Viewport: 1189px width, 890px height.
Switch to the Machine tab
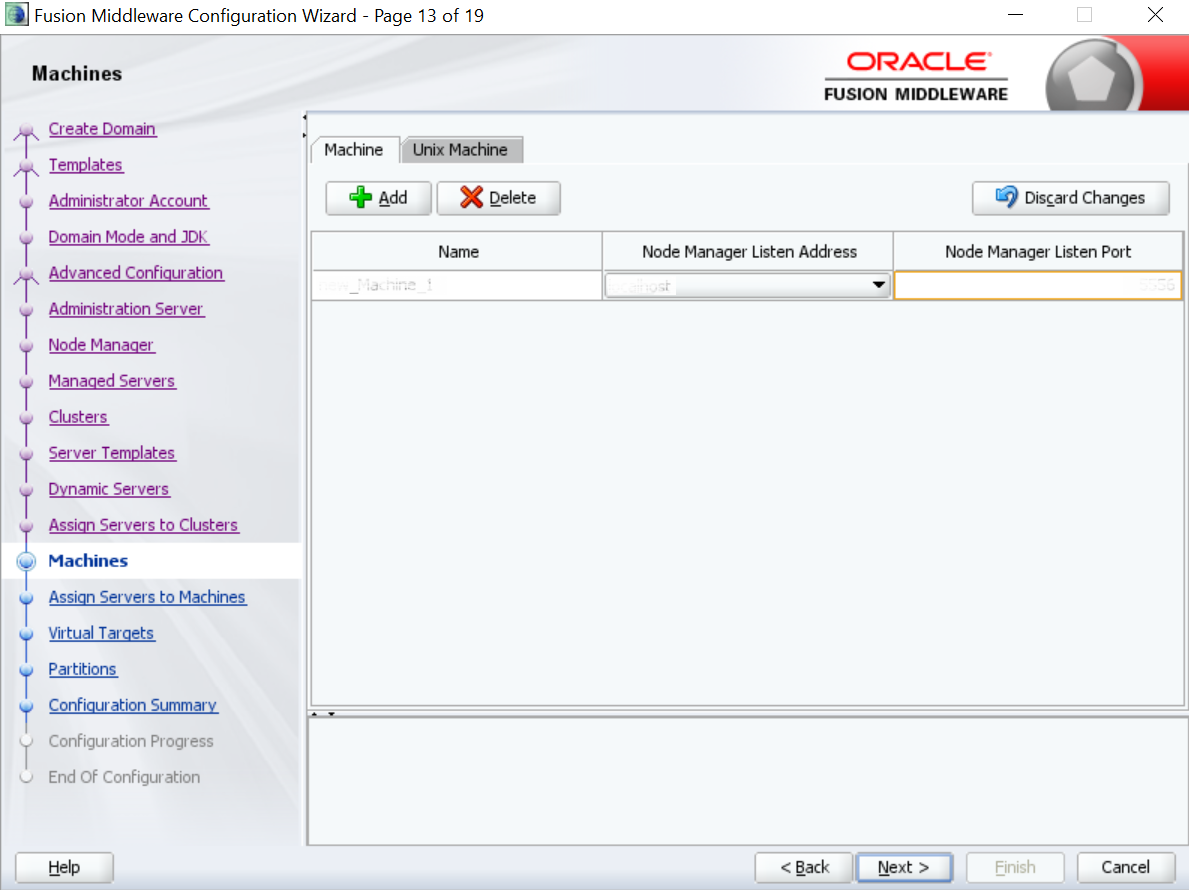click(353, 149)
